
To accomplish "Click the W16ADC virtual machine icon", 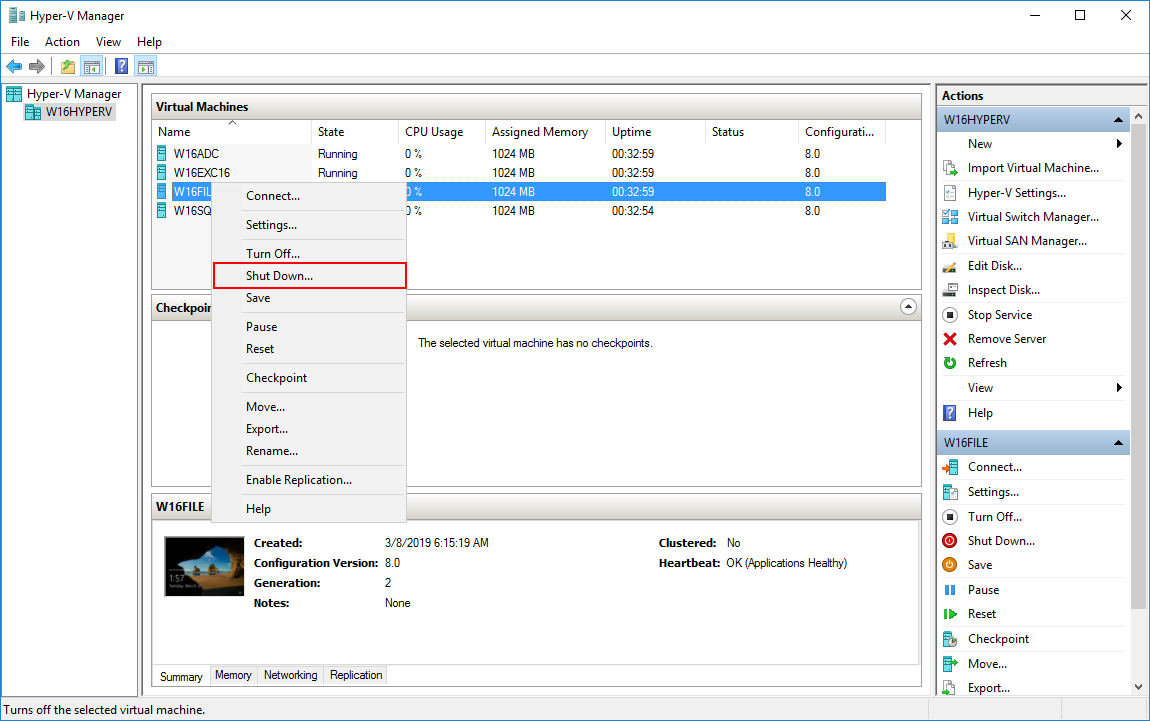I will pos(162,154).
